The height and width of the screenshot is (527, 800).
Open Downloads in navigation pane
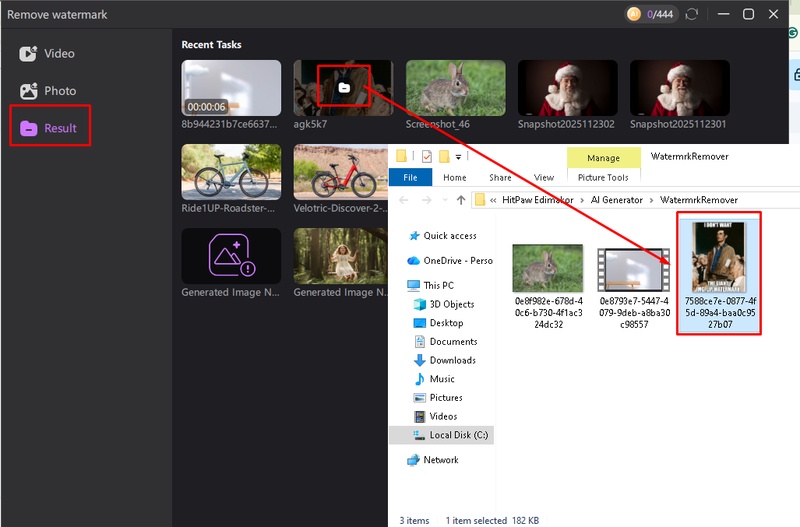point(444,360)
